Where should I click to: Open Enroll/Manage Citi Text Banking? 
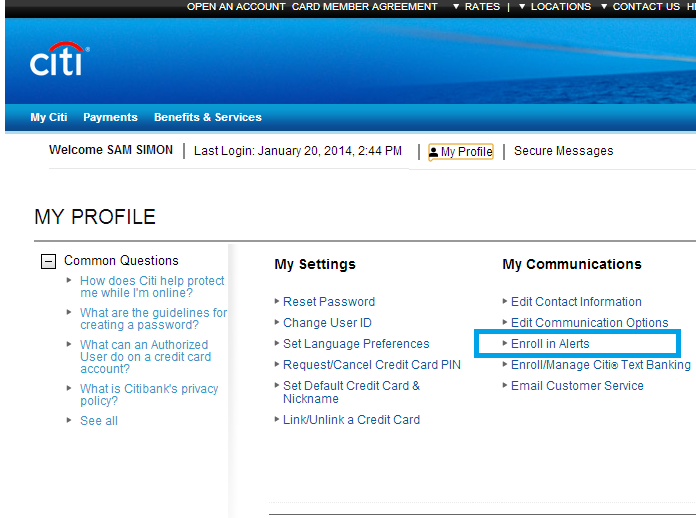(601, 364)
